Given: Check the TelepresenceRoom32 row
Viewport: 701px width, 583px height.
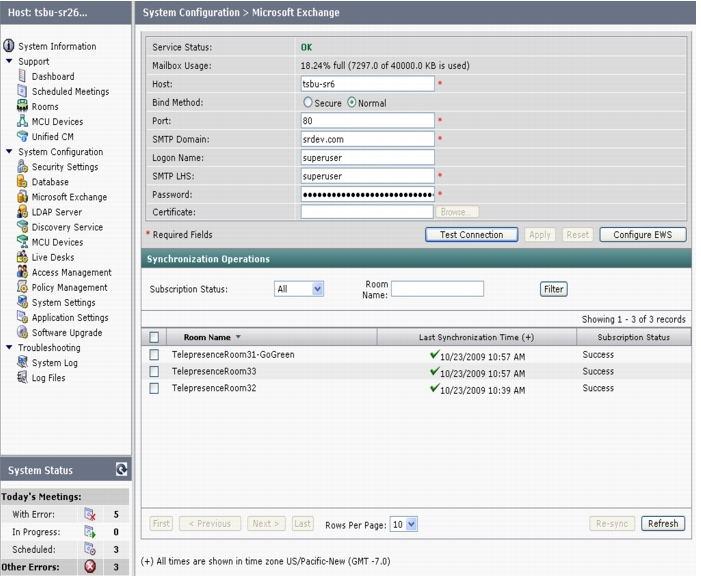Looking at the screenshot, I should (x=154, y=389).
